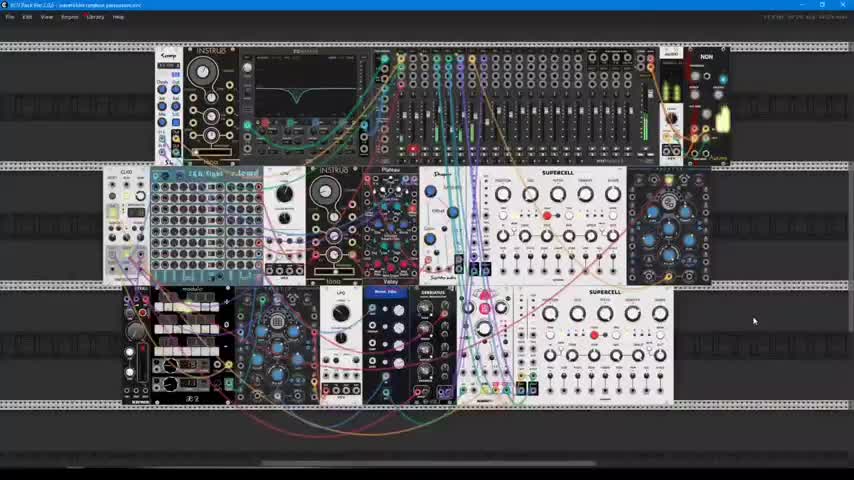
Task: Click the teal matrix mixer module grid
Action: coord(206,224)
